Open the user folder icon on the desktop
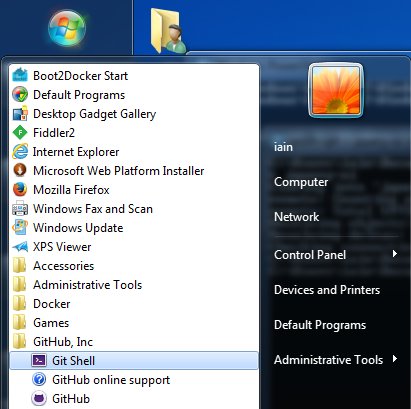This screenshot has height=409, width=411. coord(169,31)
